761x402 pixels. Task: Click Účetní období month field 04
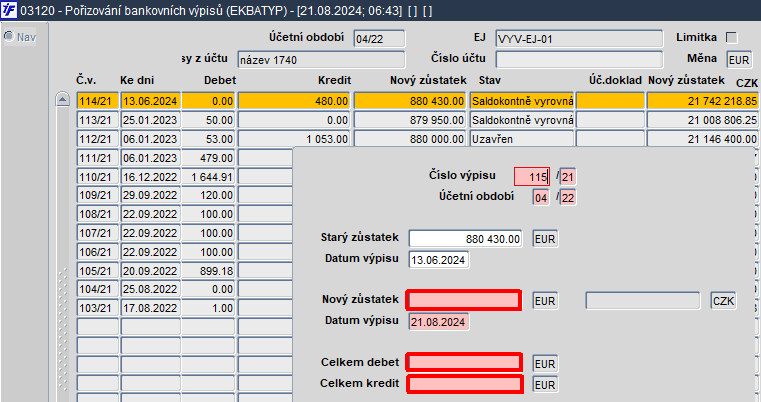click(541, 198)
